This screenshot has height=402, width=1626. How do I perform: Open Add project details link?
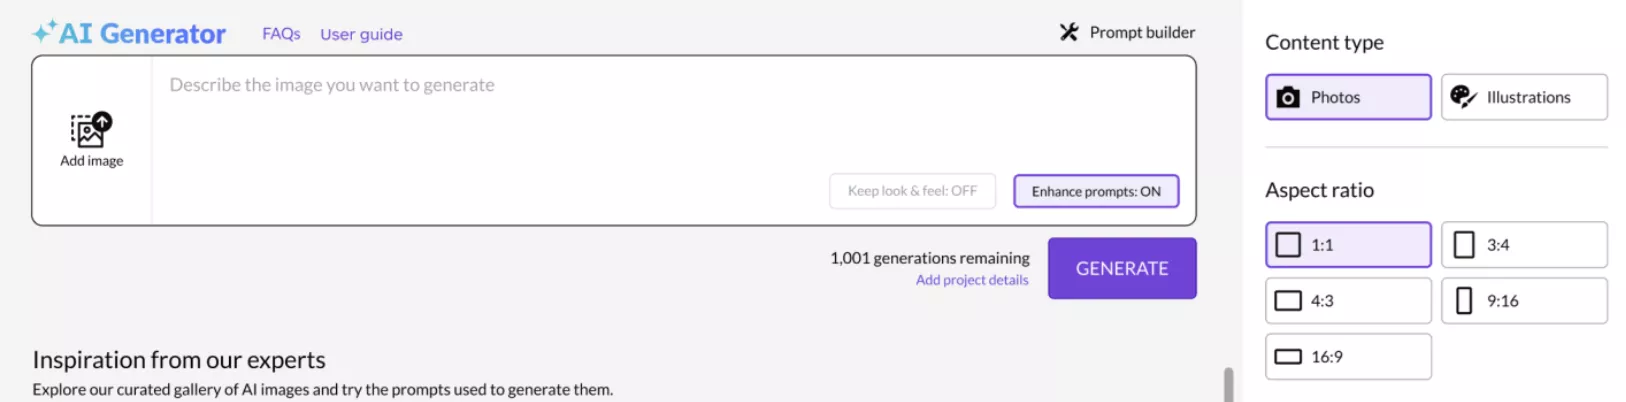972,280
